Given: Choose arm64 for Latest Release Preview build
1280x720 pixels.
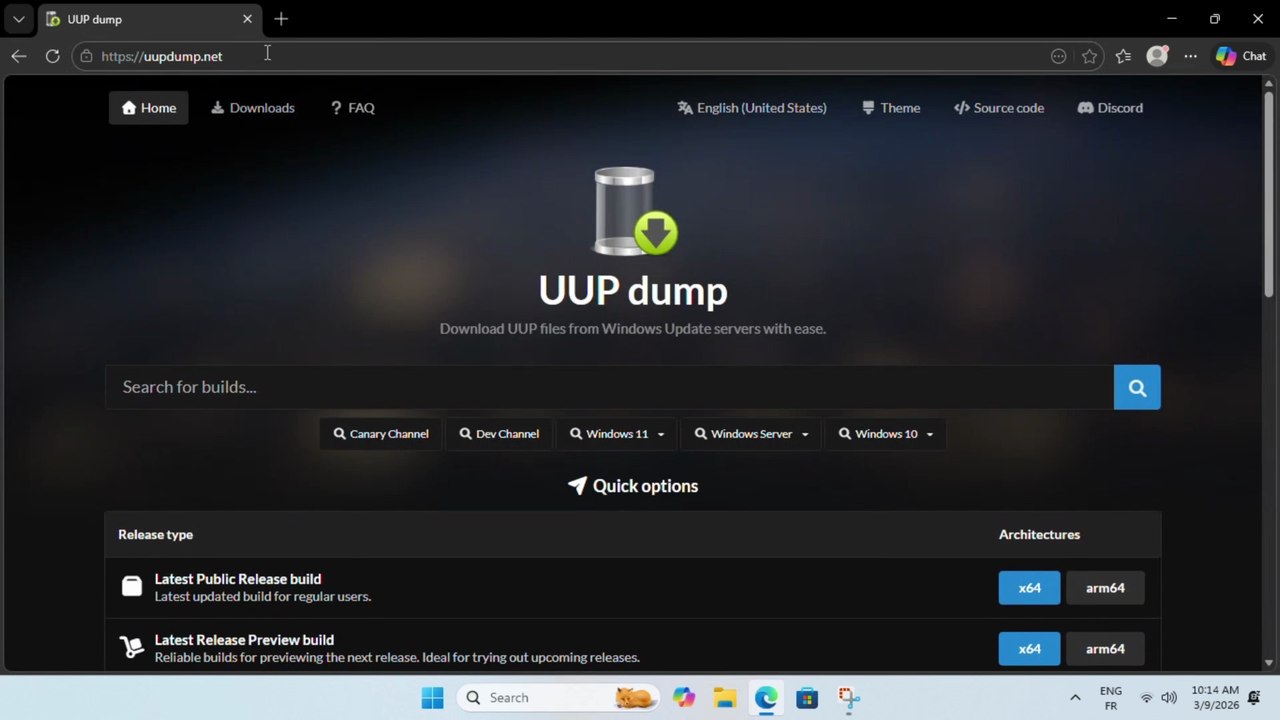Looking at the screenshot, I should pyautogui.click(x=1105, y=649).
